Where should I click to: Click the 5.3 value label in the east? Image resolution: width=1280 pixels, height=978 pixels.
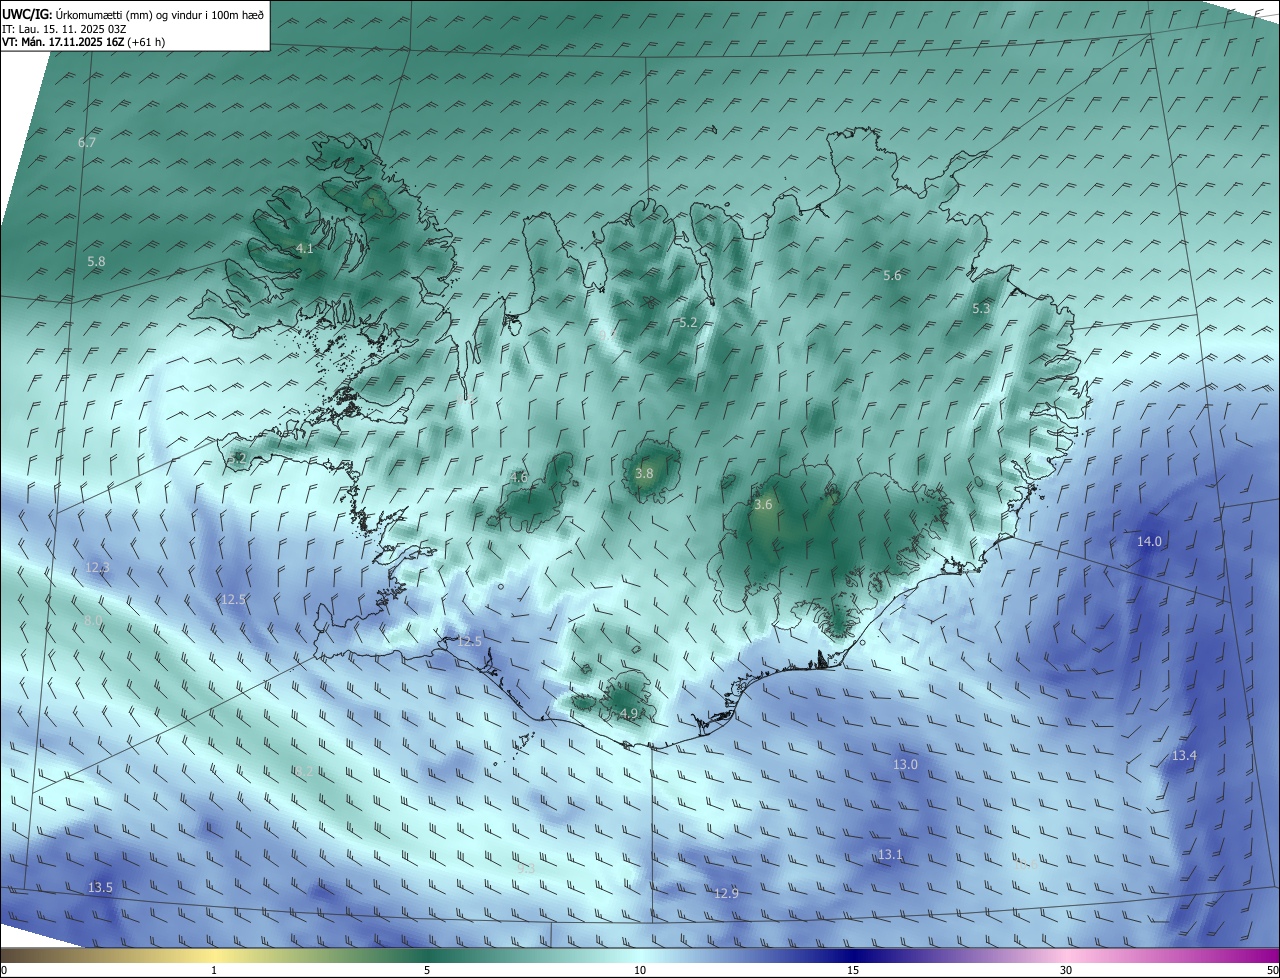pos(981,309)
